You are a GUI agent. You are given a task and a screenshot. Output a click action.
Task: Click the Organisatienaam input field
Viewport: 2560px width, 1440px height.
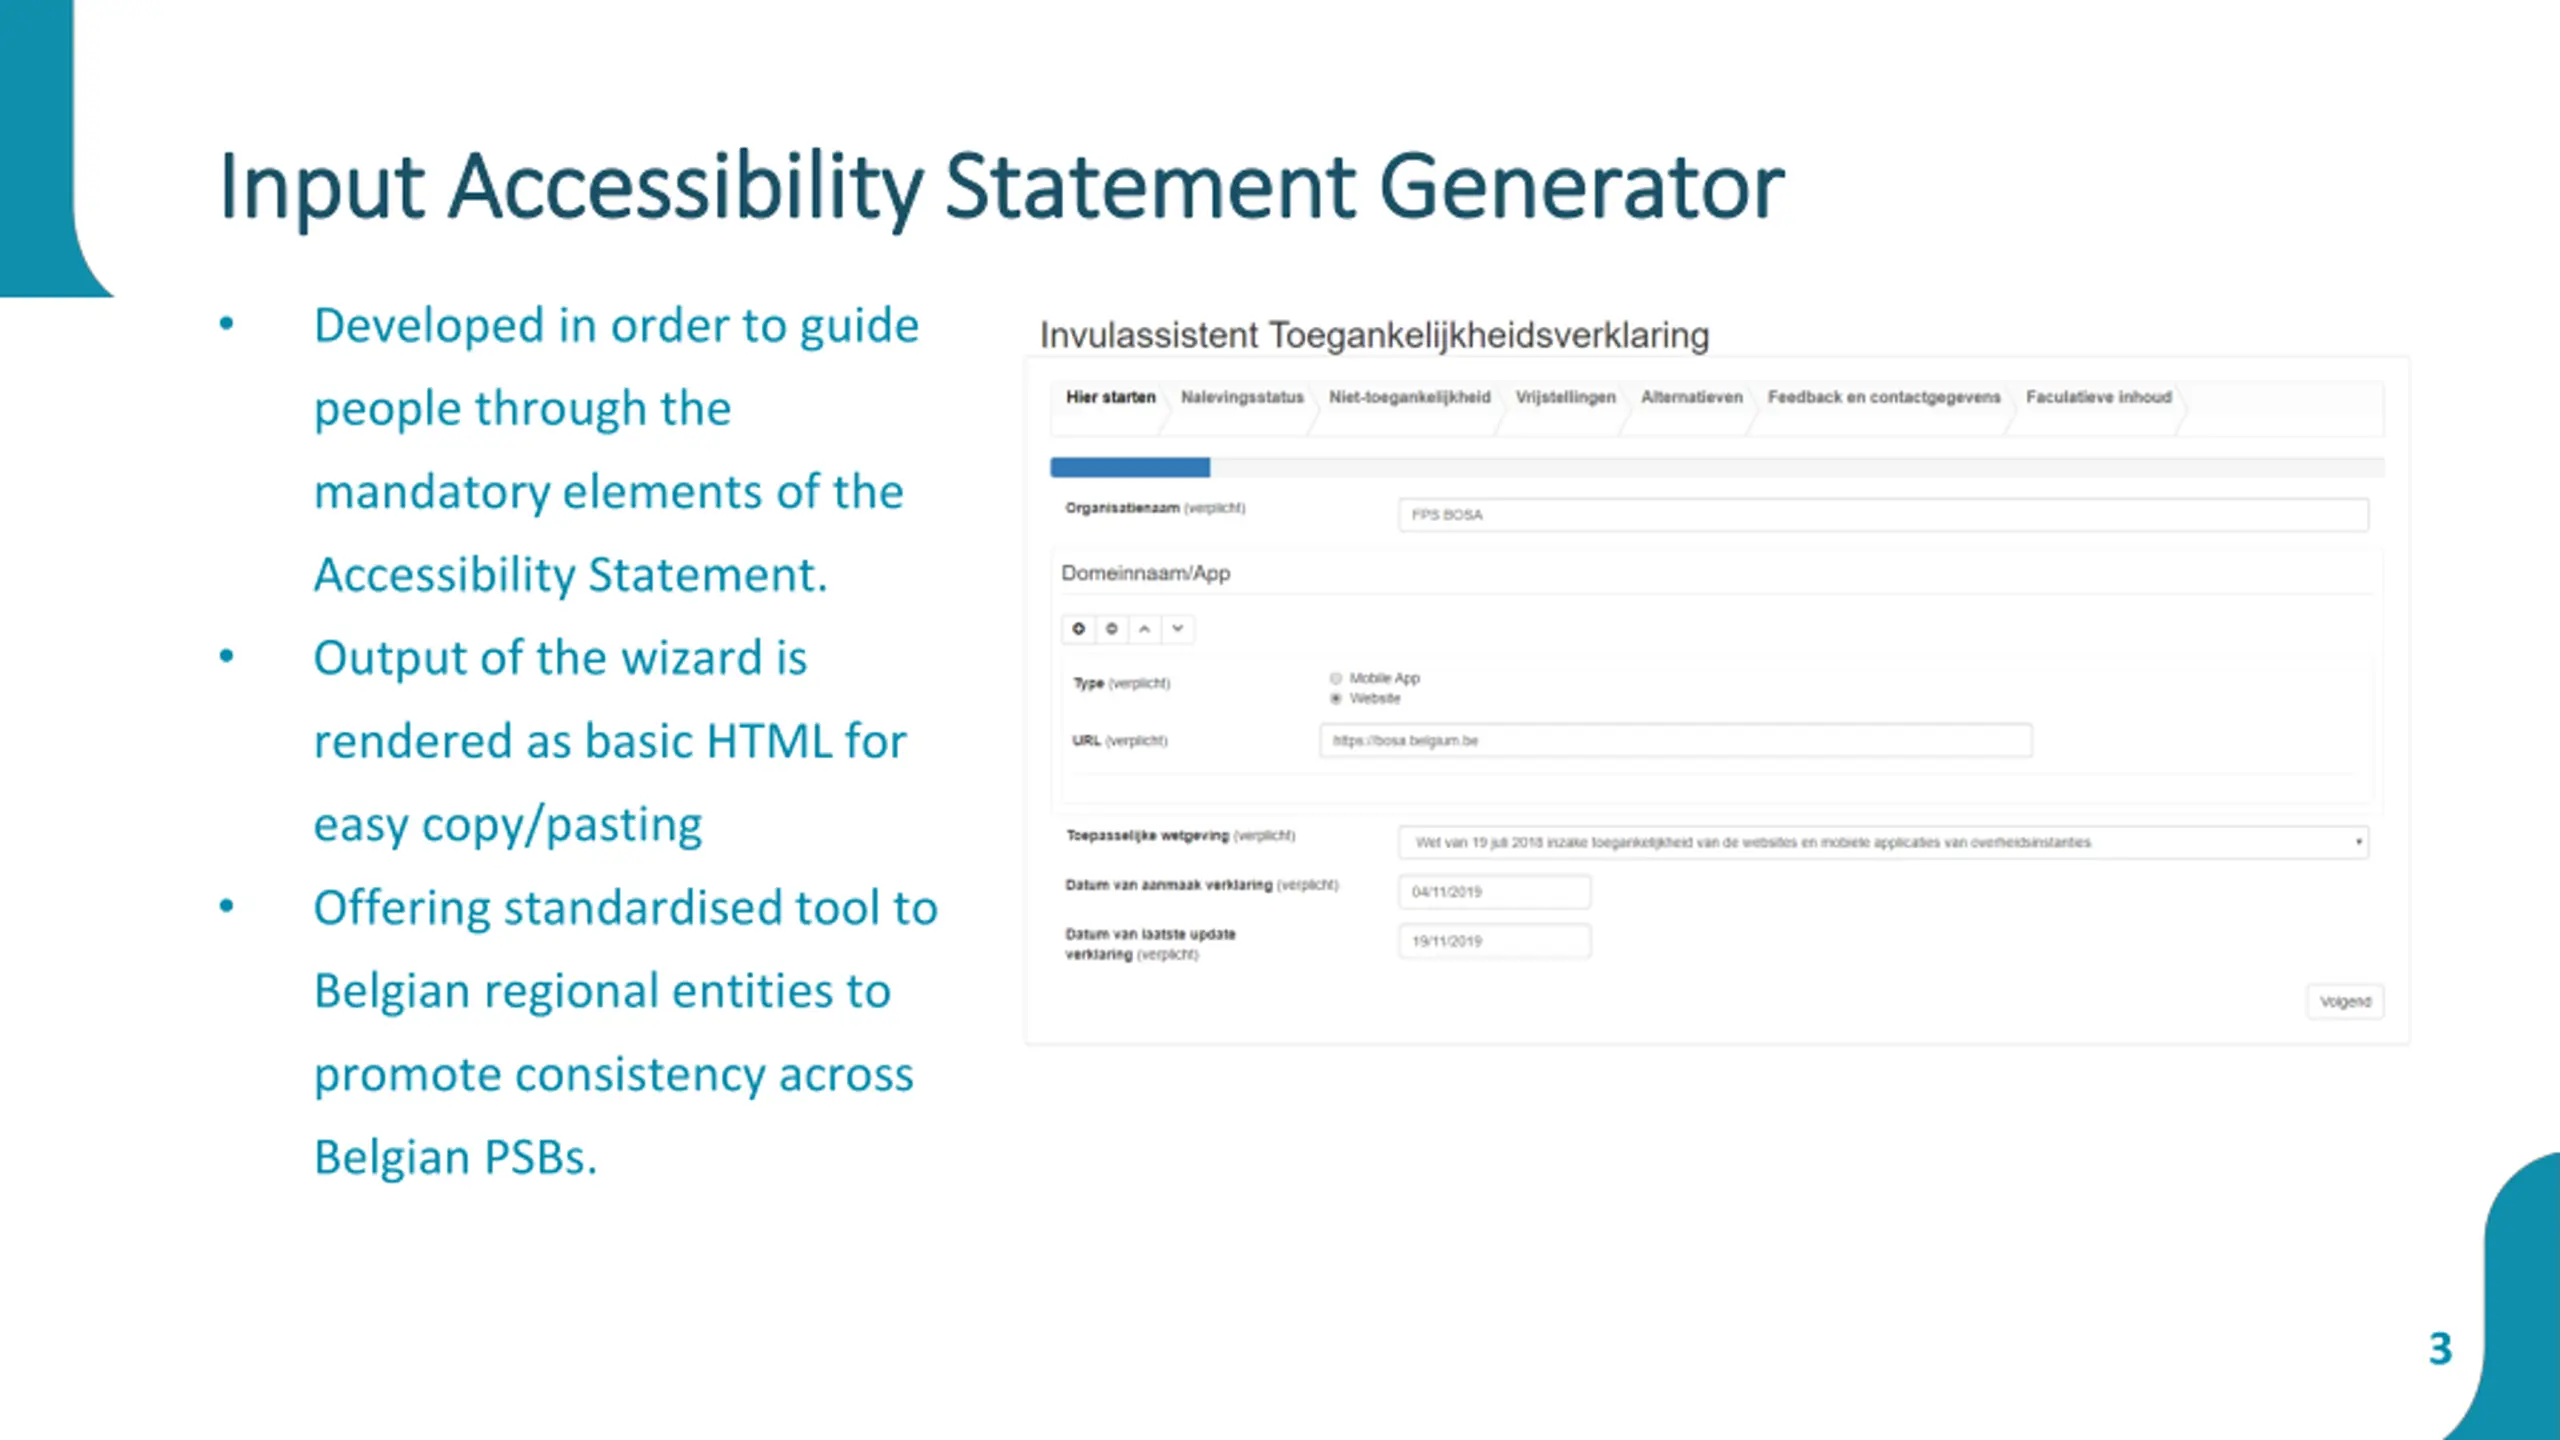pyautogui.click(x=1883, y=515)
